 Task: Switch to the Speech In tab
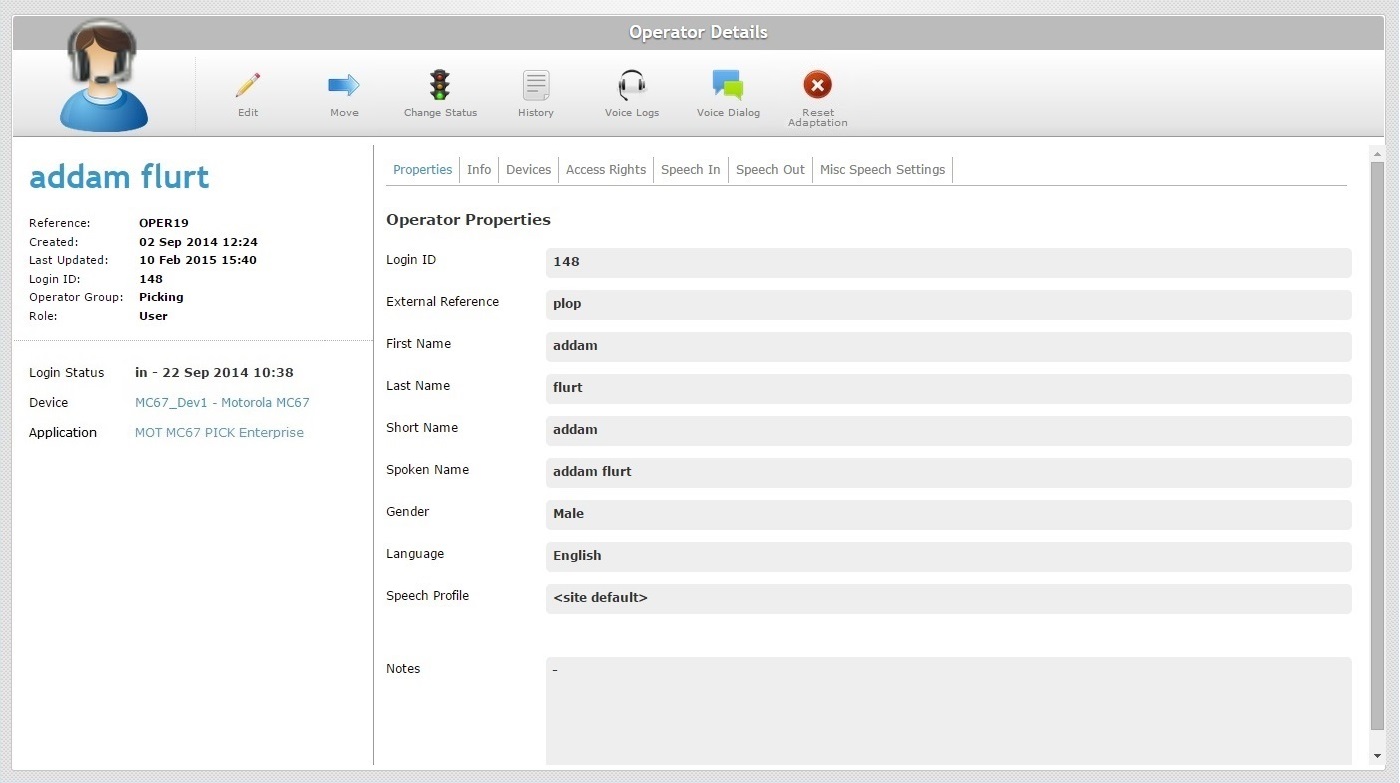(691, 170)
